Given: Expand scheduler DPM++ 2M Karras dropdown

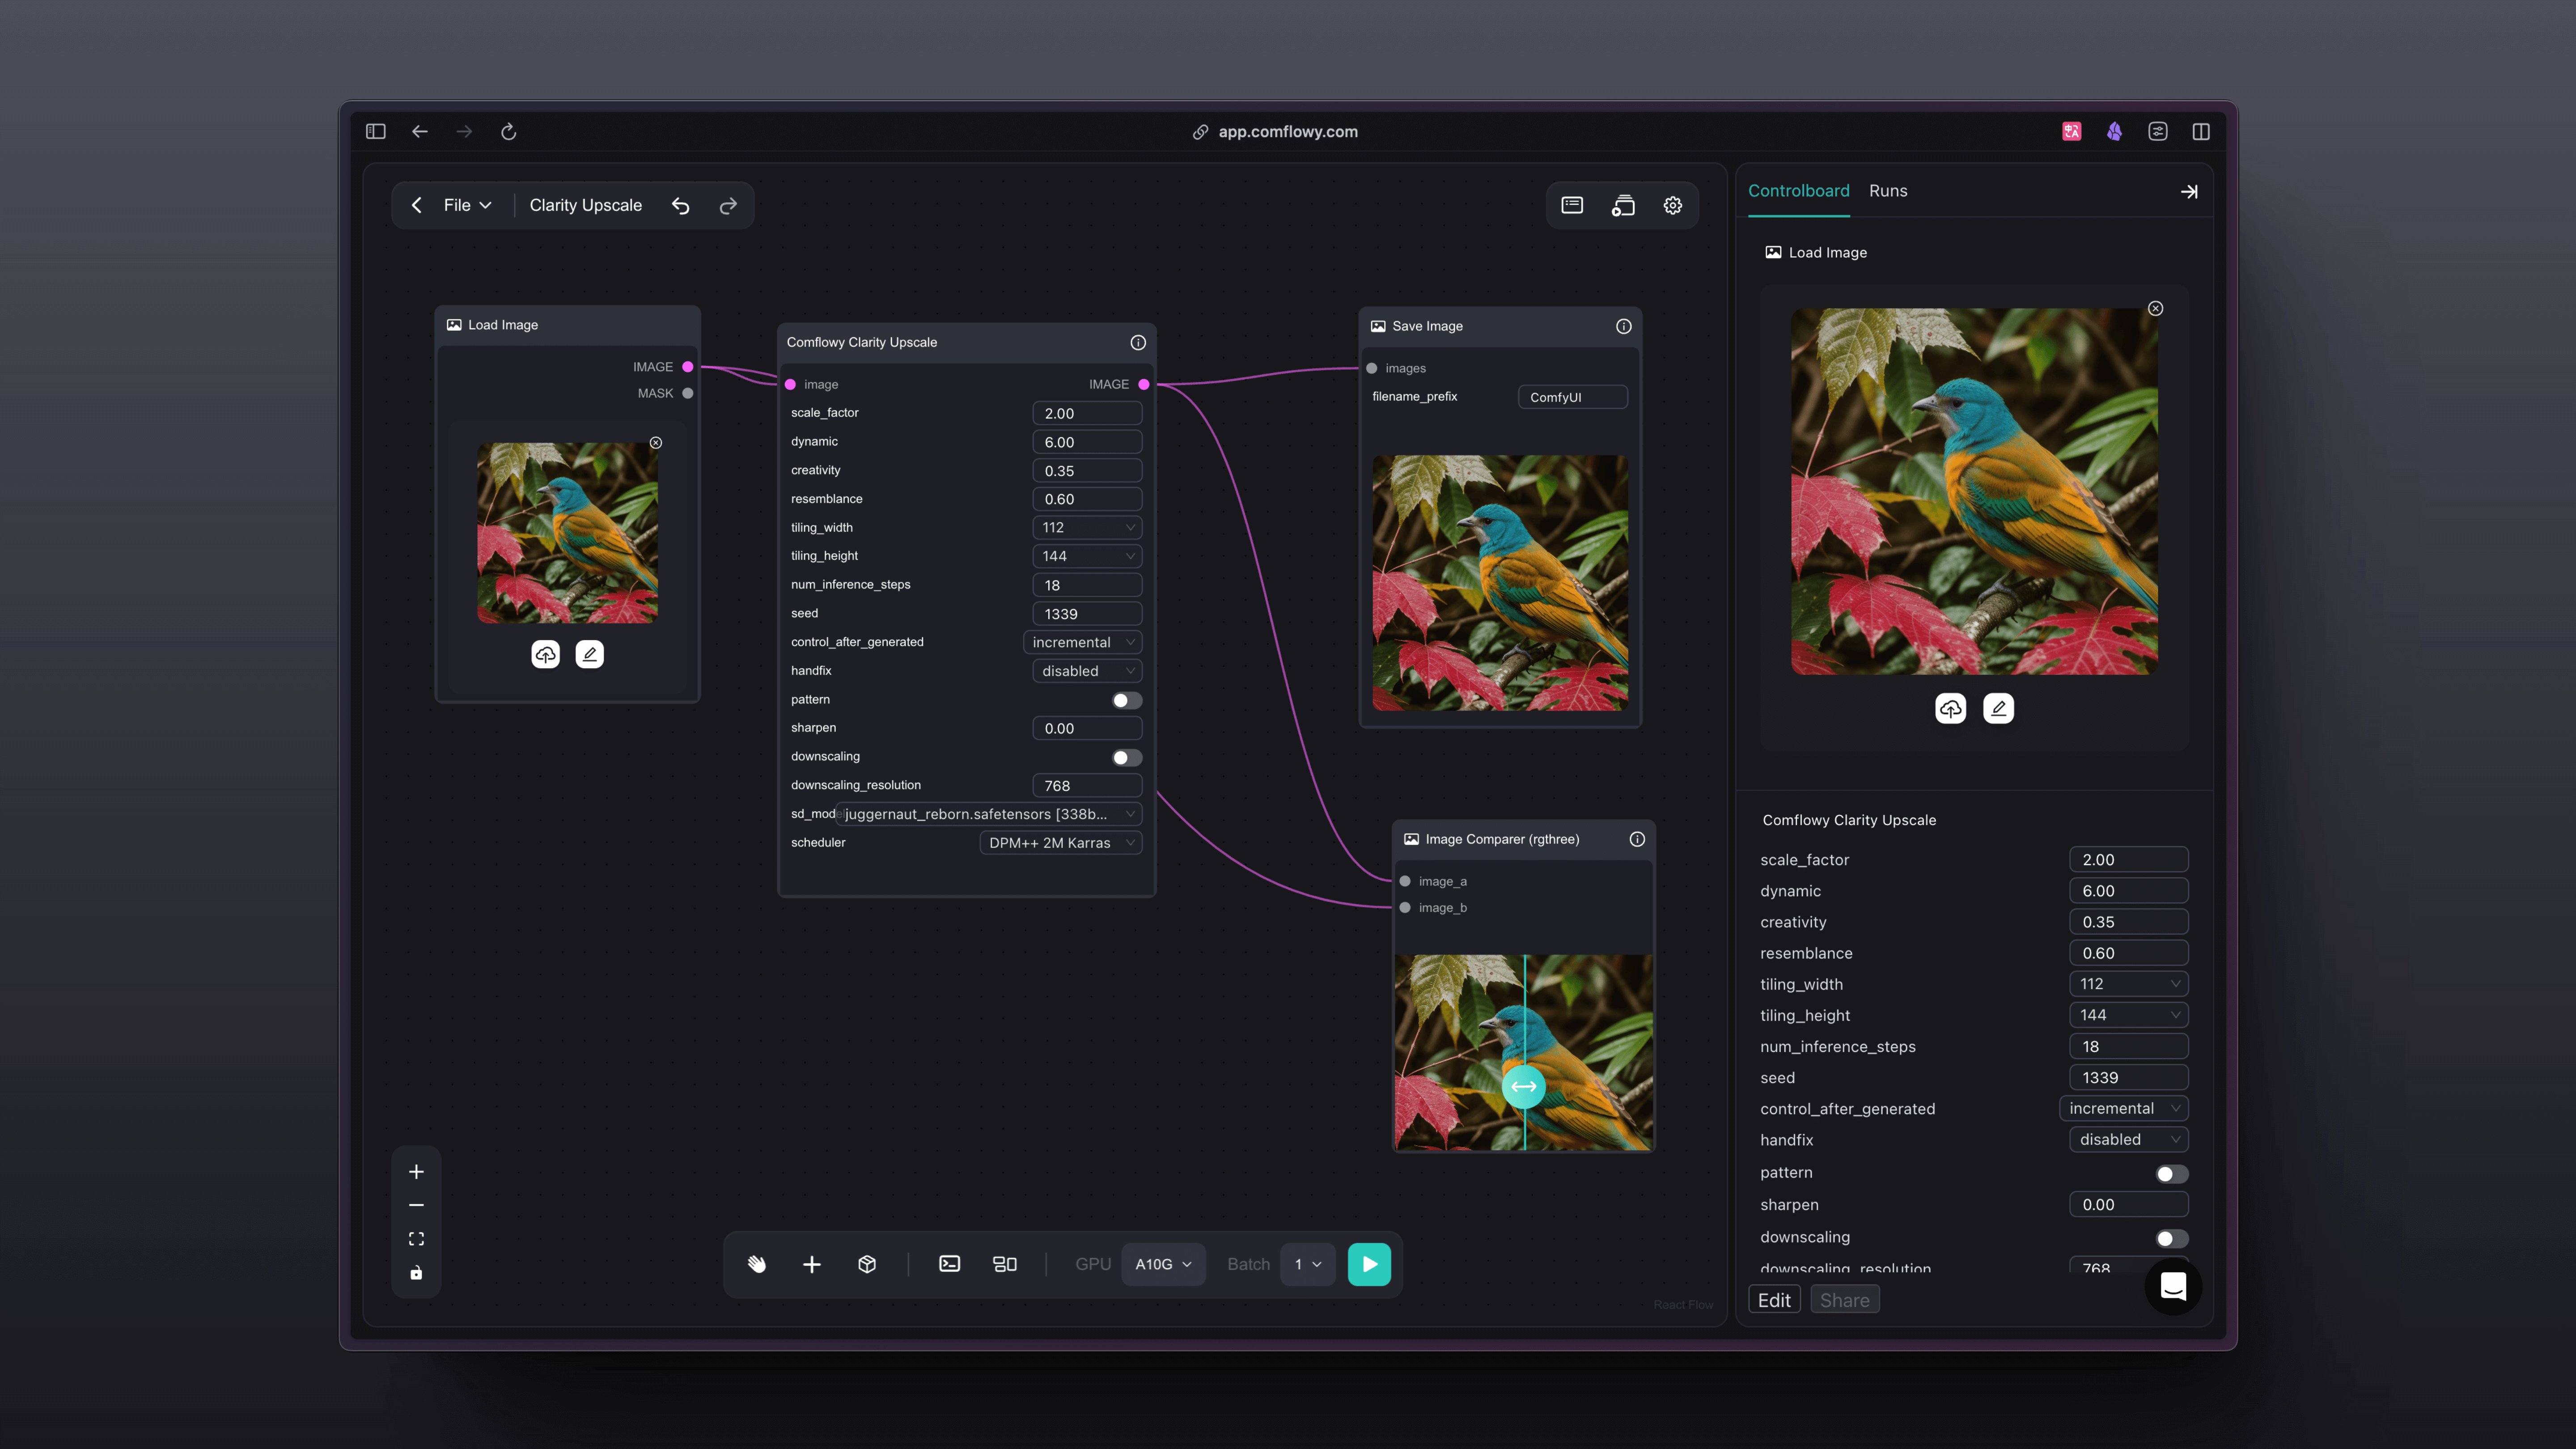Looking at the screenshot, I should pos(1060,843).
